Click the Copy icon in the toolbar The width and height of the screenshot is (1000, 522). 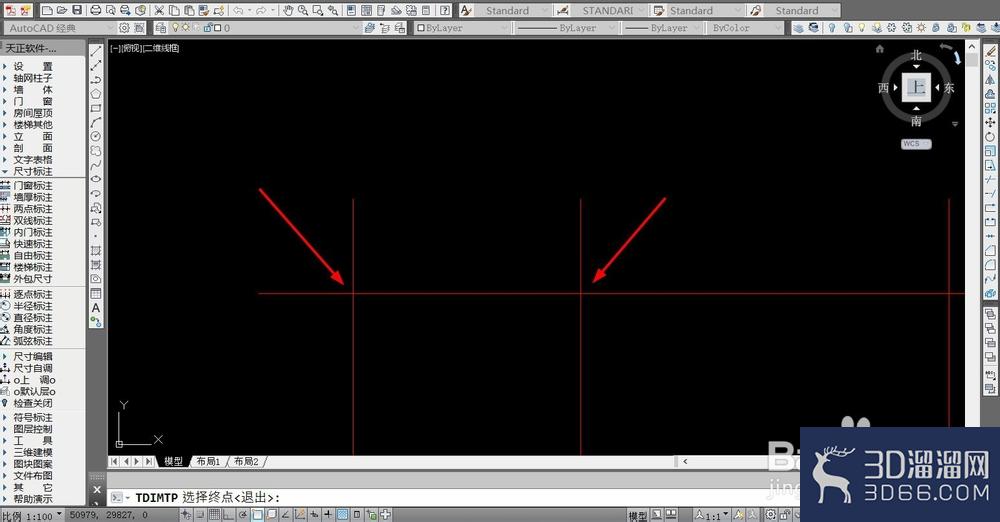click(x=174, y=10)
